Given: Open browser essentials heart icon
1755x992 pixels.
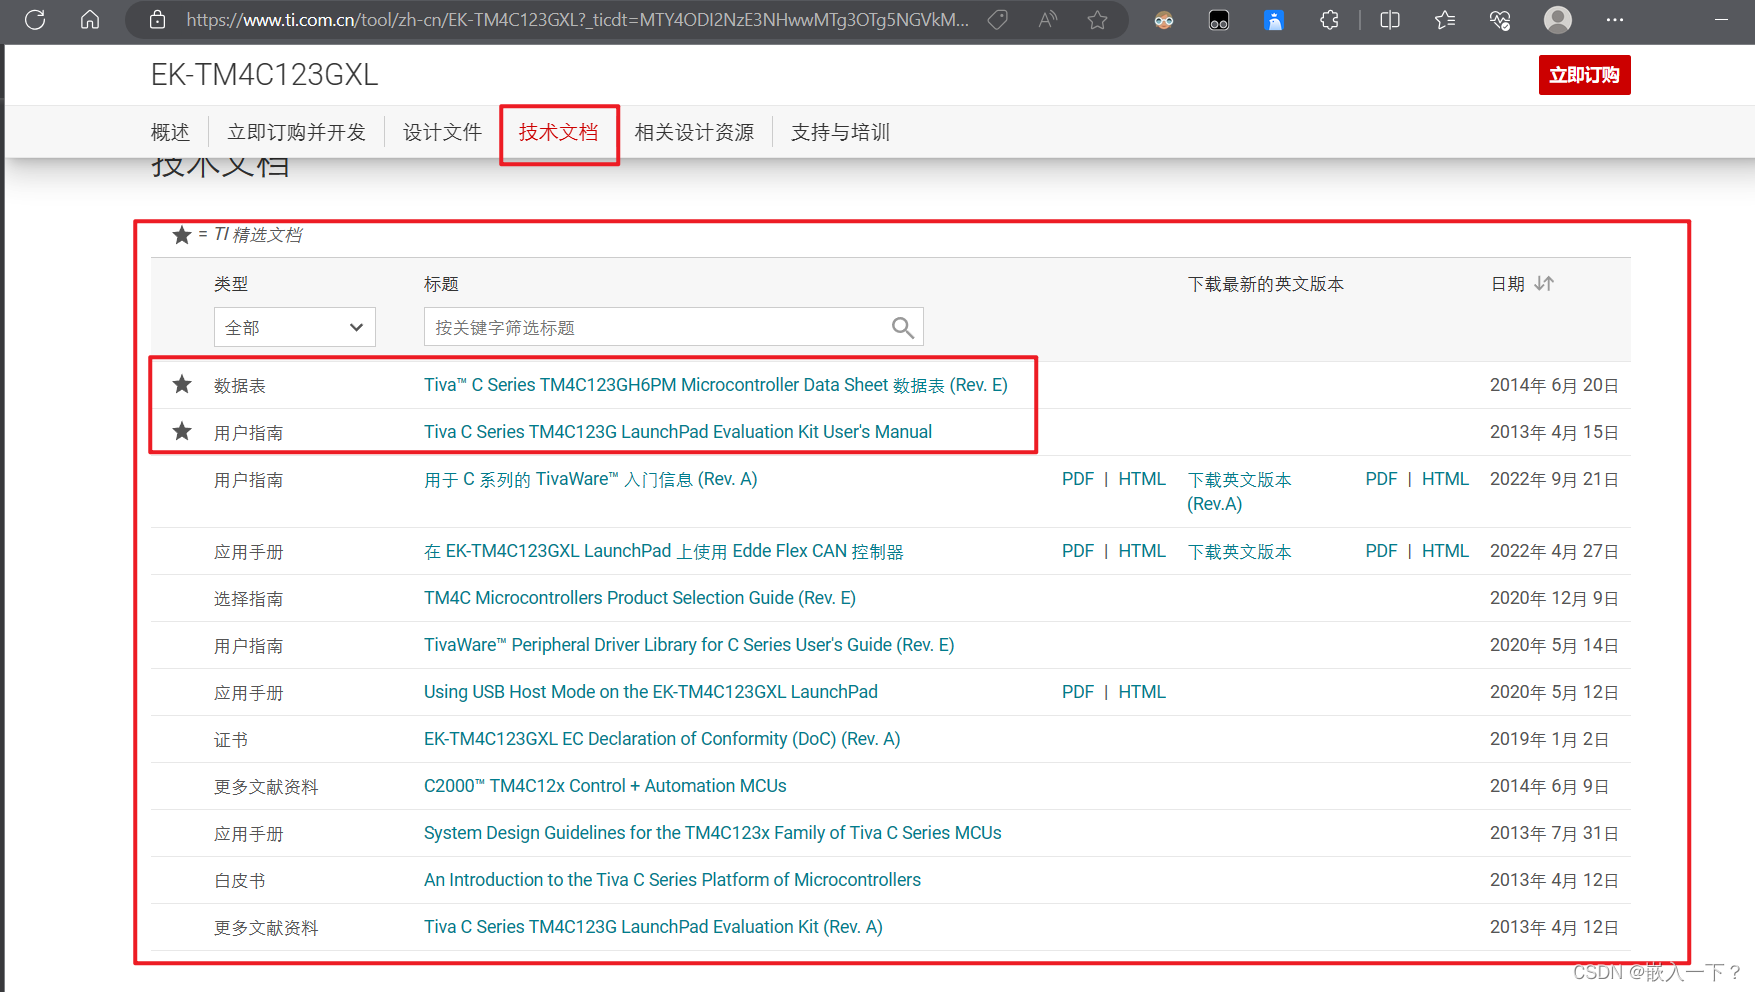Looking at the screenshot, I should (x=1500, y=20).
